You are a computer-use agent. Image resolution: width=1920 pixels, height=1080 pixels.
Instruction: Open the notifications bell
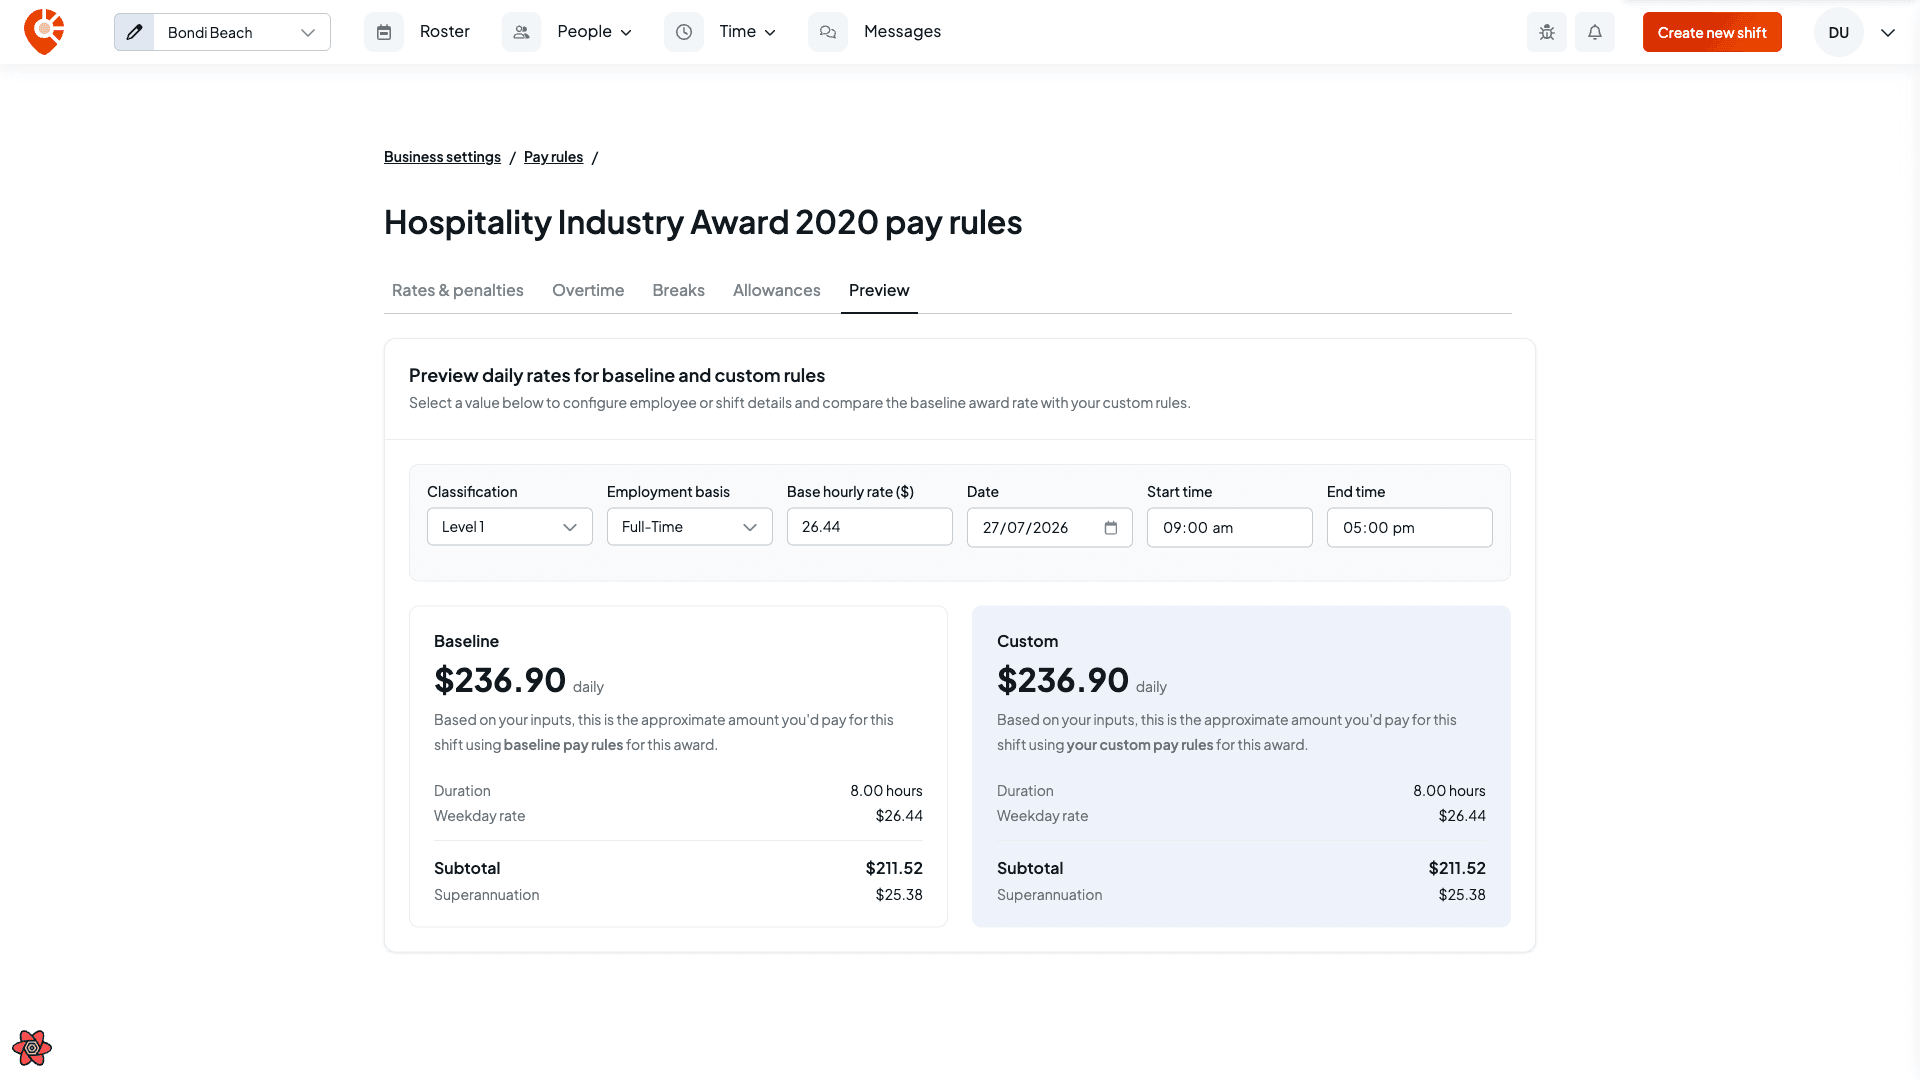(x=1595, y=32)
